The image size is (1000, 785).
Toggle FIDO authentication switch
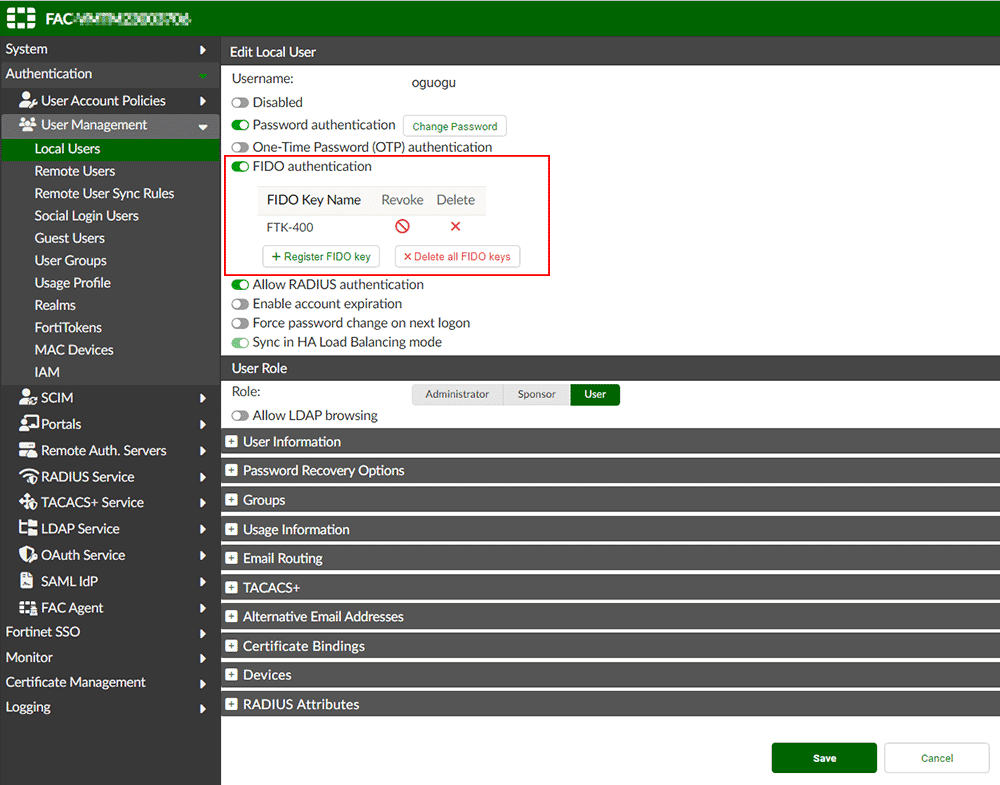tap(240, 166)
